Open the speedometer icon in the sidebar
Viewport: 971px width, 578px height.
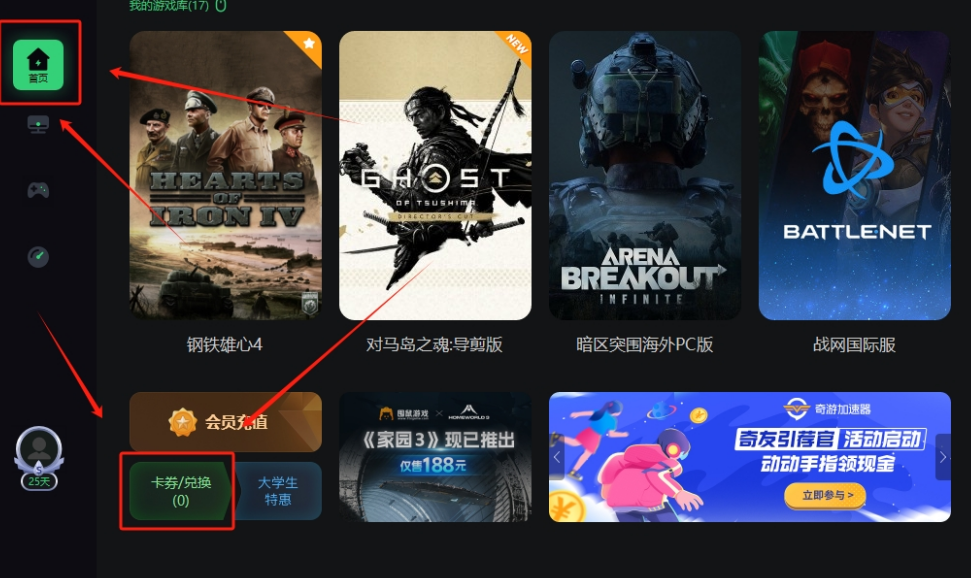click(38, 256)
